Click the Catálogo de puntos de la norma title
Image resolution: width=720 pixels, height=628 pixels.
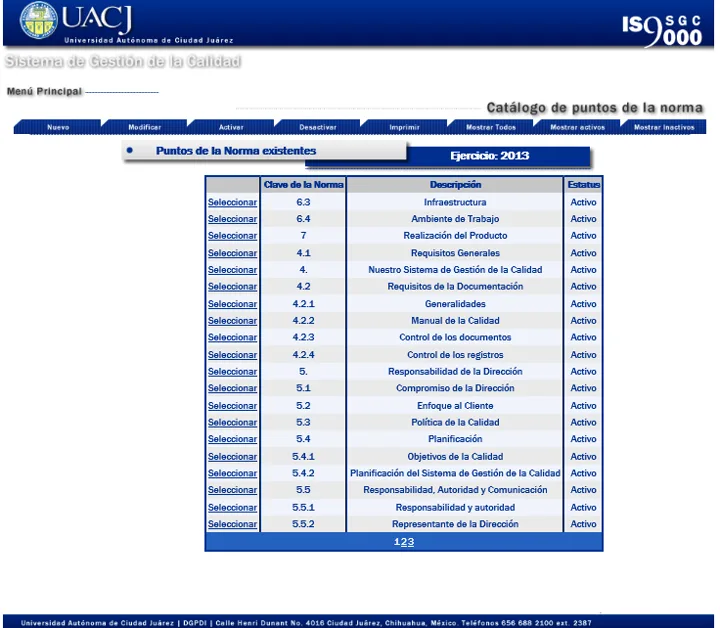tap(595, 107)
